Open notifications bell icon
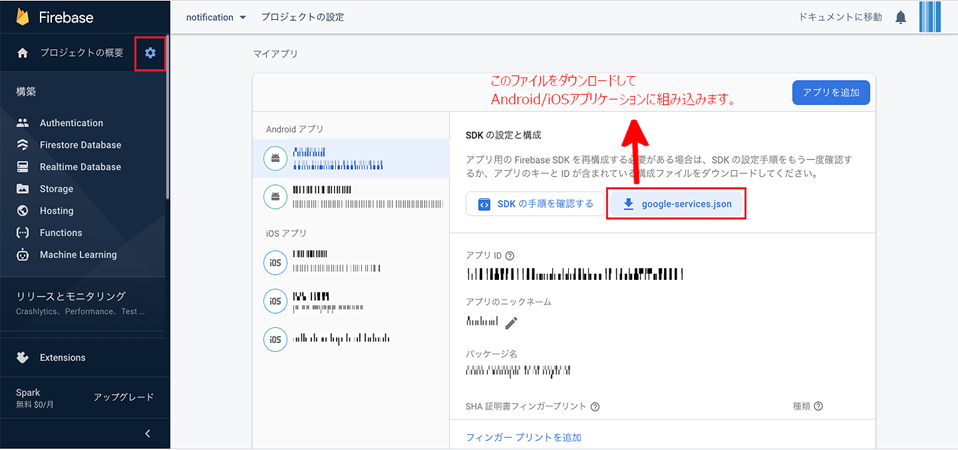 point(901,17)
